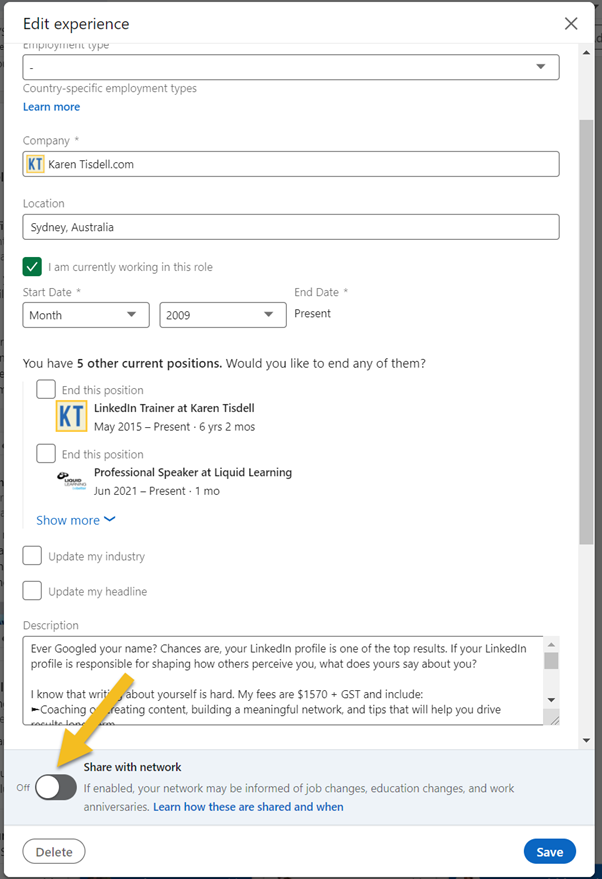Click the Description scrollbar up arrow

[552, 645]
